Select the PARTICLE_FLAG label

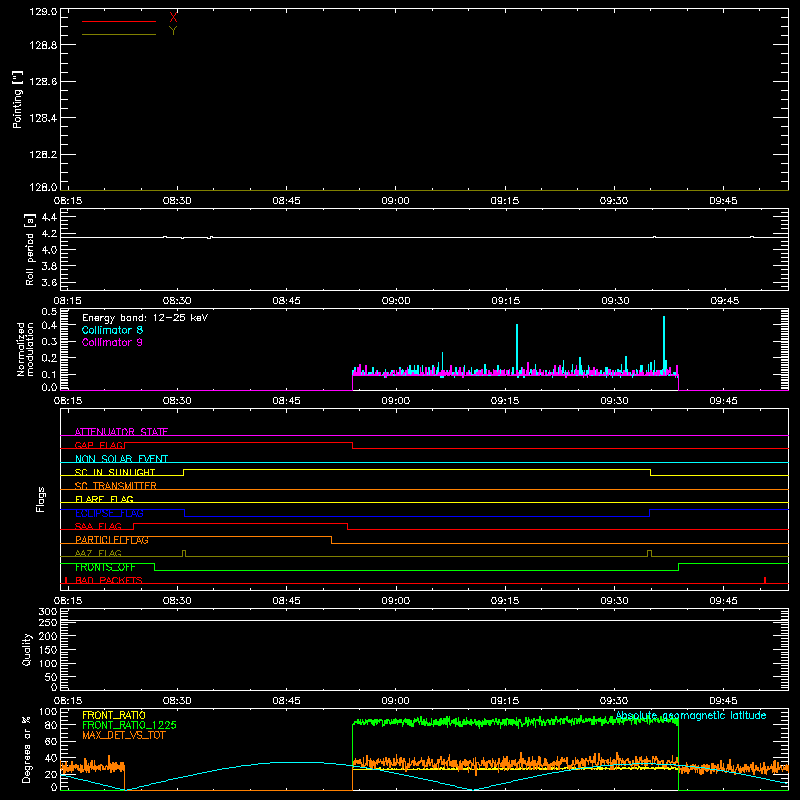coord(112,540)
